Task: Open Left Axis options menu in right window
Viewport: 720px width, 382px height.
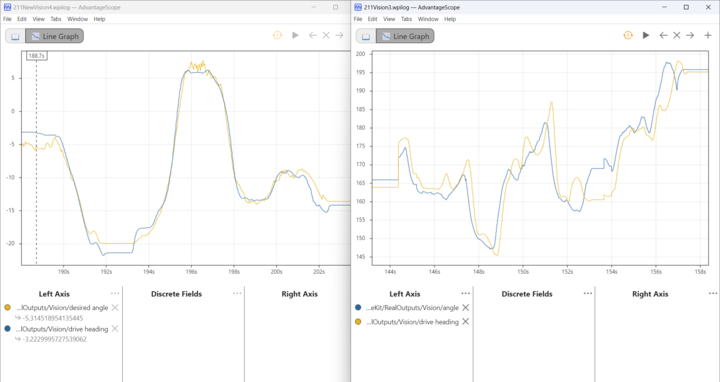Action: pyautogui.click(x=466, y=293)
